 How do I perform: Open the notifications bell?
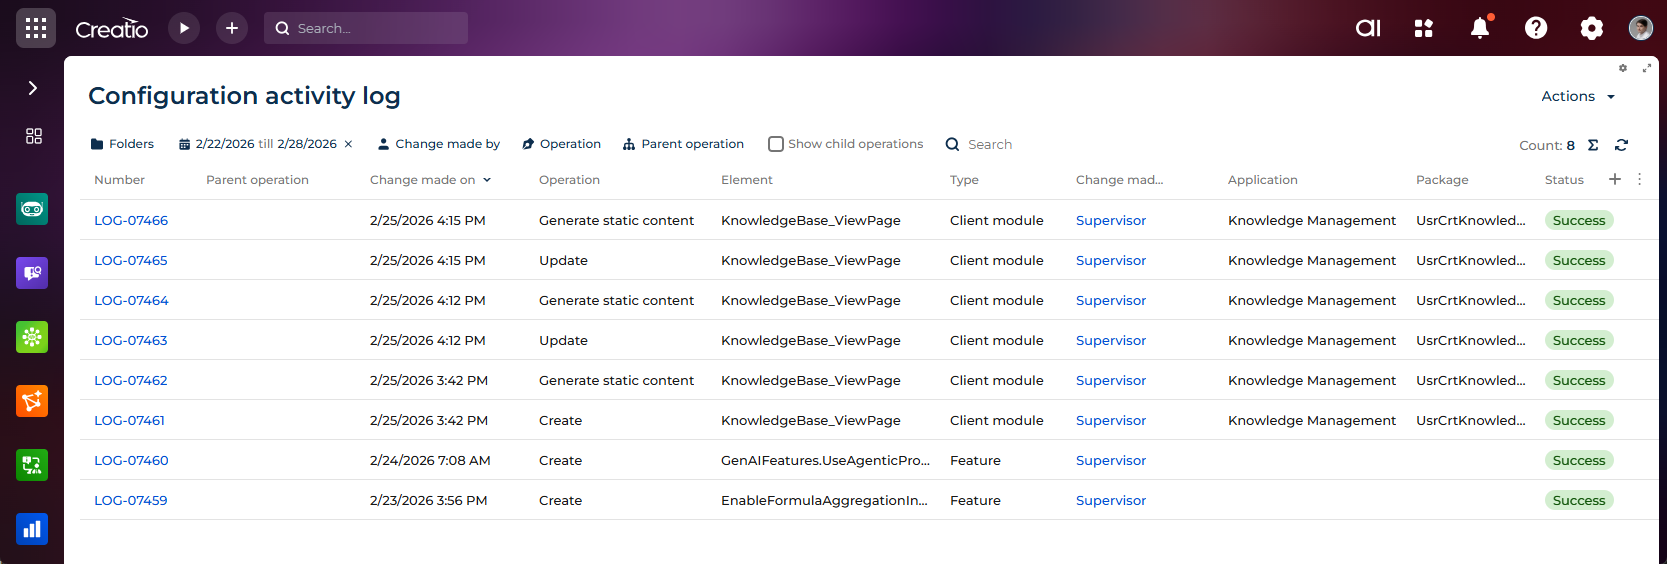click(1480, 28)
